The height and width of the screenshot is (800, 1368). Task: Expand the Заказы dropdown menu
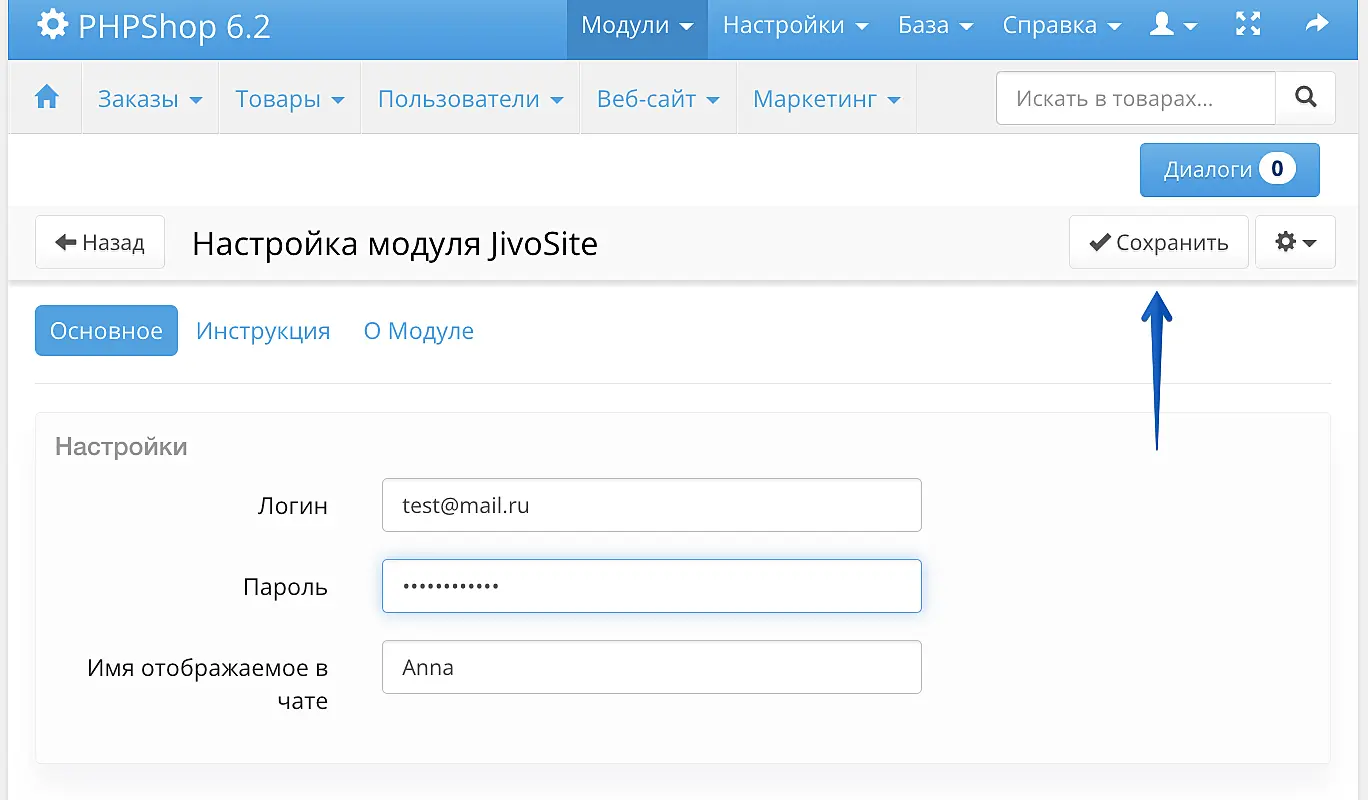click(x=150, y=99)
